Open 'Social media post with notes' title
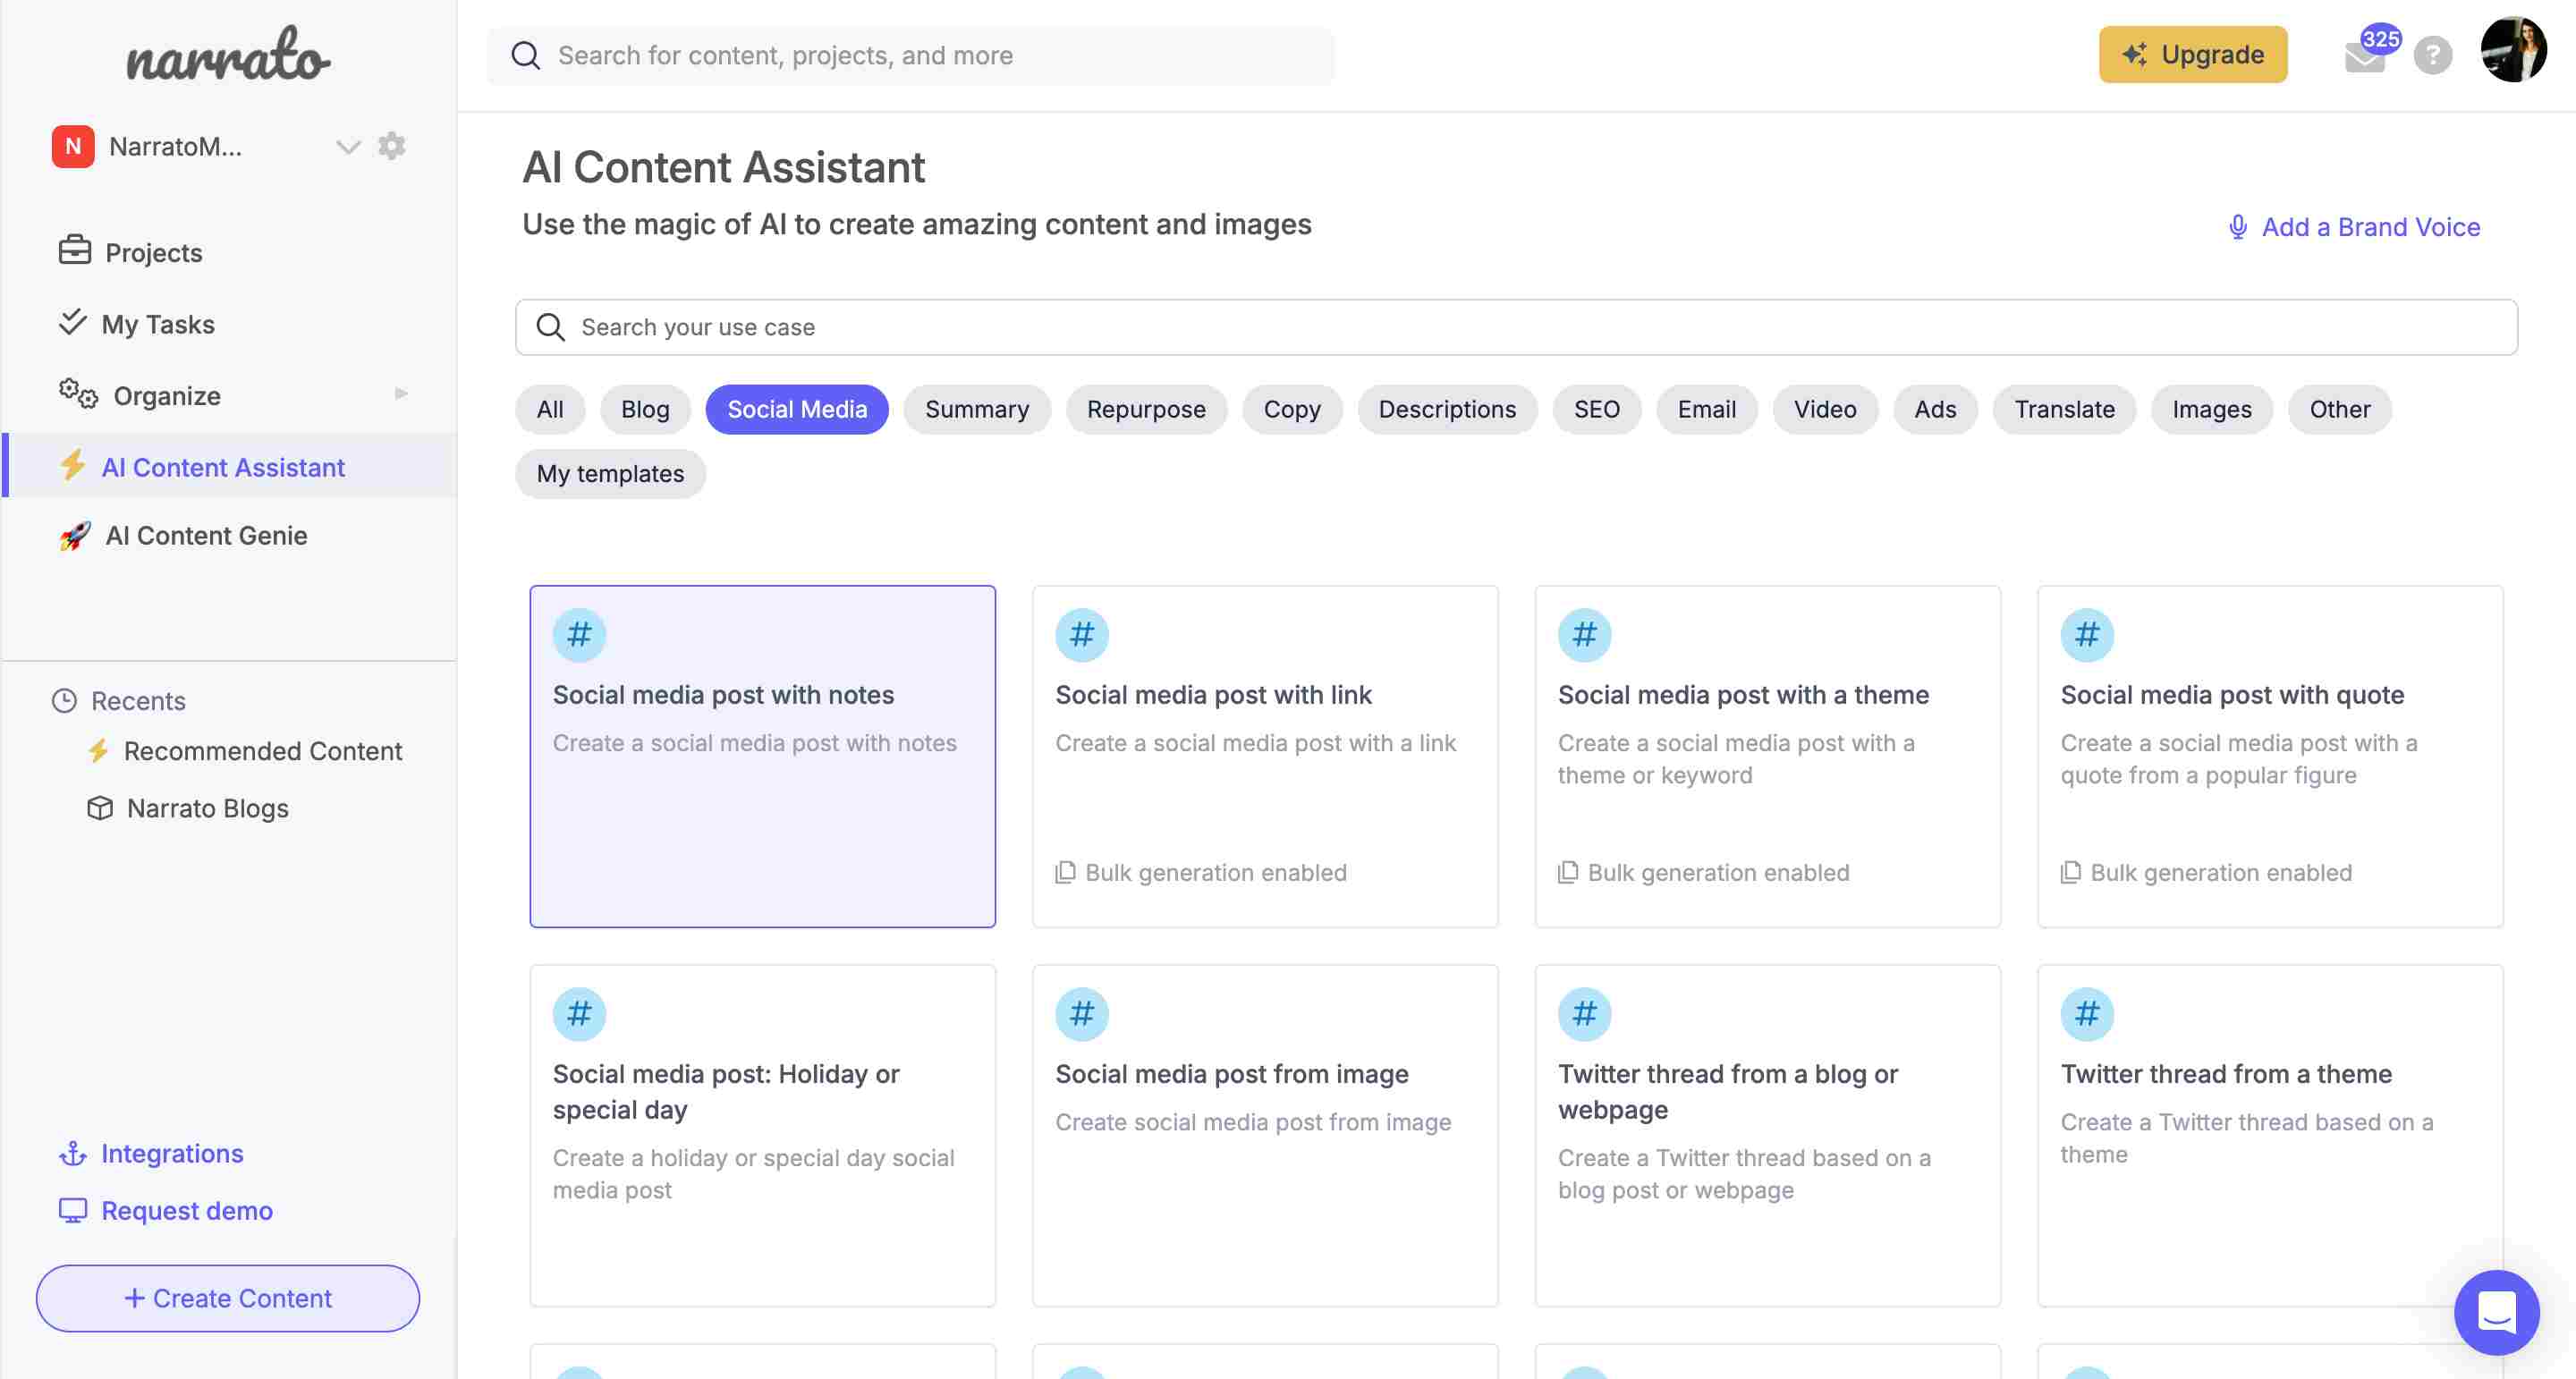The image size is (2576, 1379). click(723, 694)
